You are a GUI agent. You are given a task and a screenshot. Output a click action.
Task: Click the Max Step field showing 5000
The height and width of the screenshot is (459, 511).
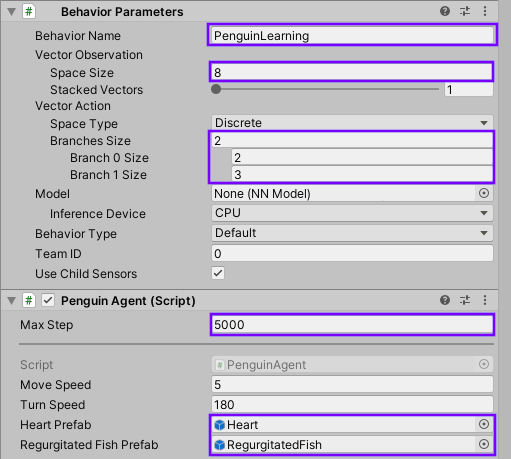tap(352, 325)
